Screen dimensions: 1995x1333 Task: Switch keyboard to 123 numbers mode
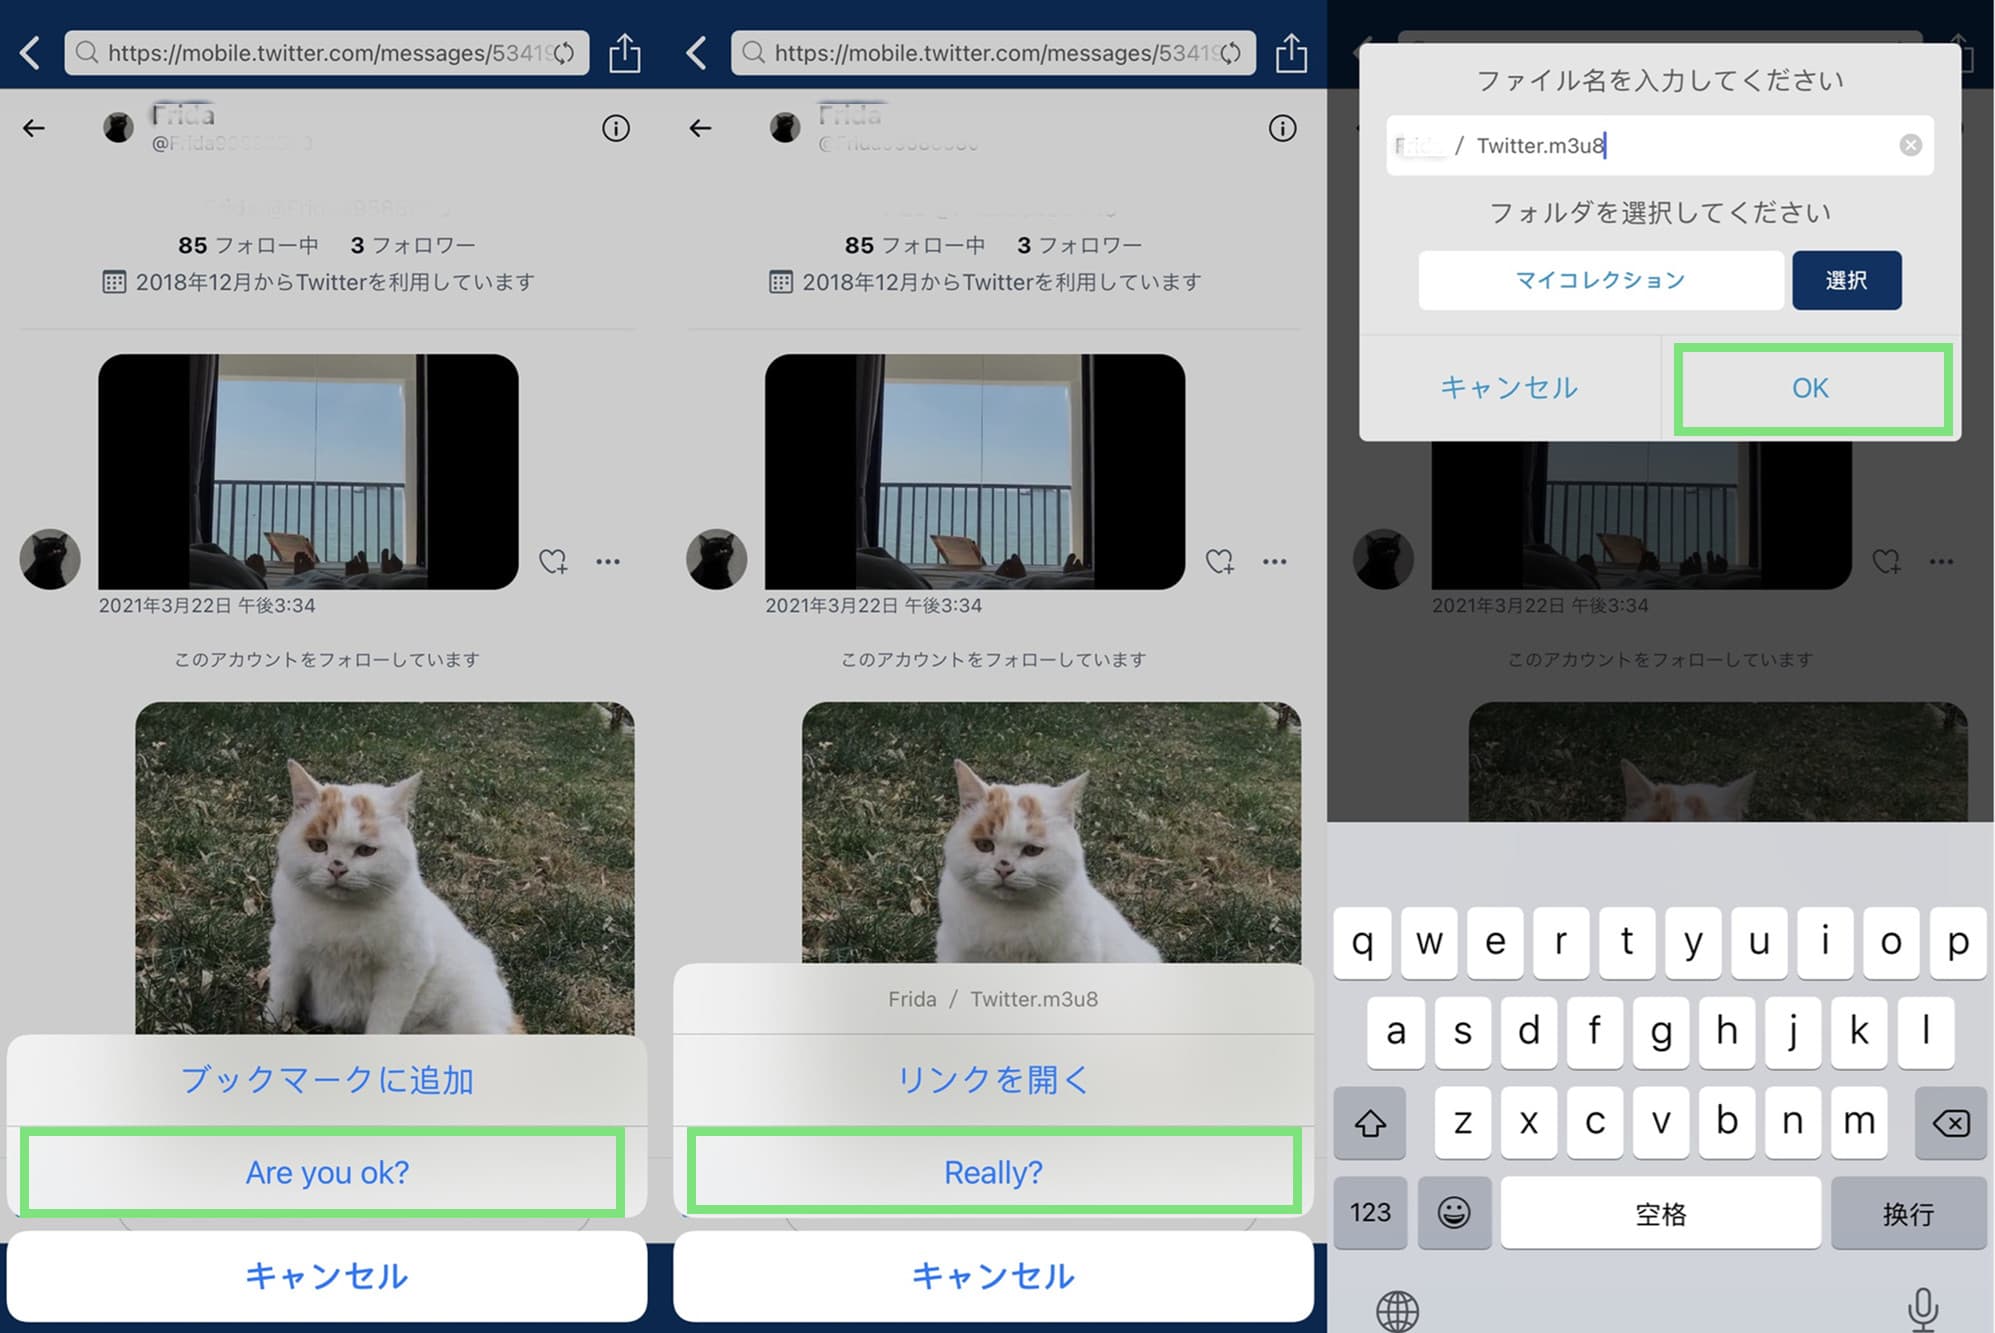pyautogui.click(x=1370, y=1213)
